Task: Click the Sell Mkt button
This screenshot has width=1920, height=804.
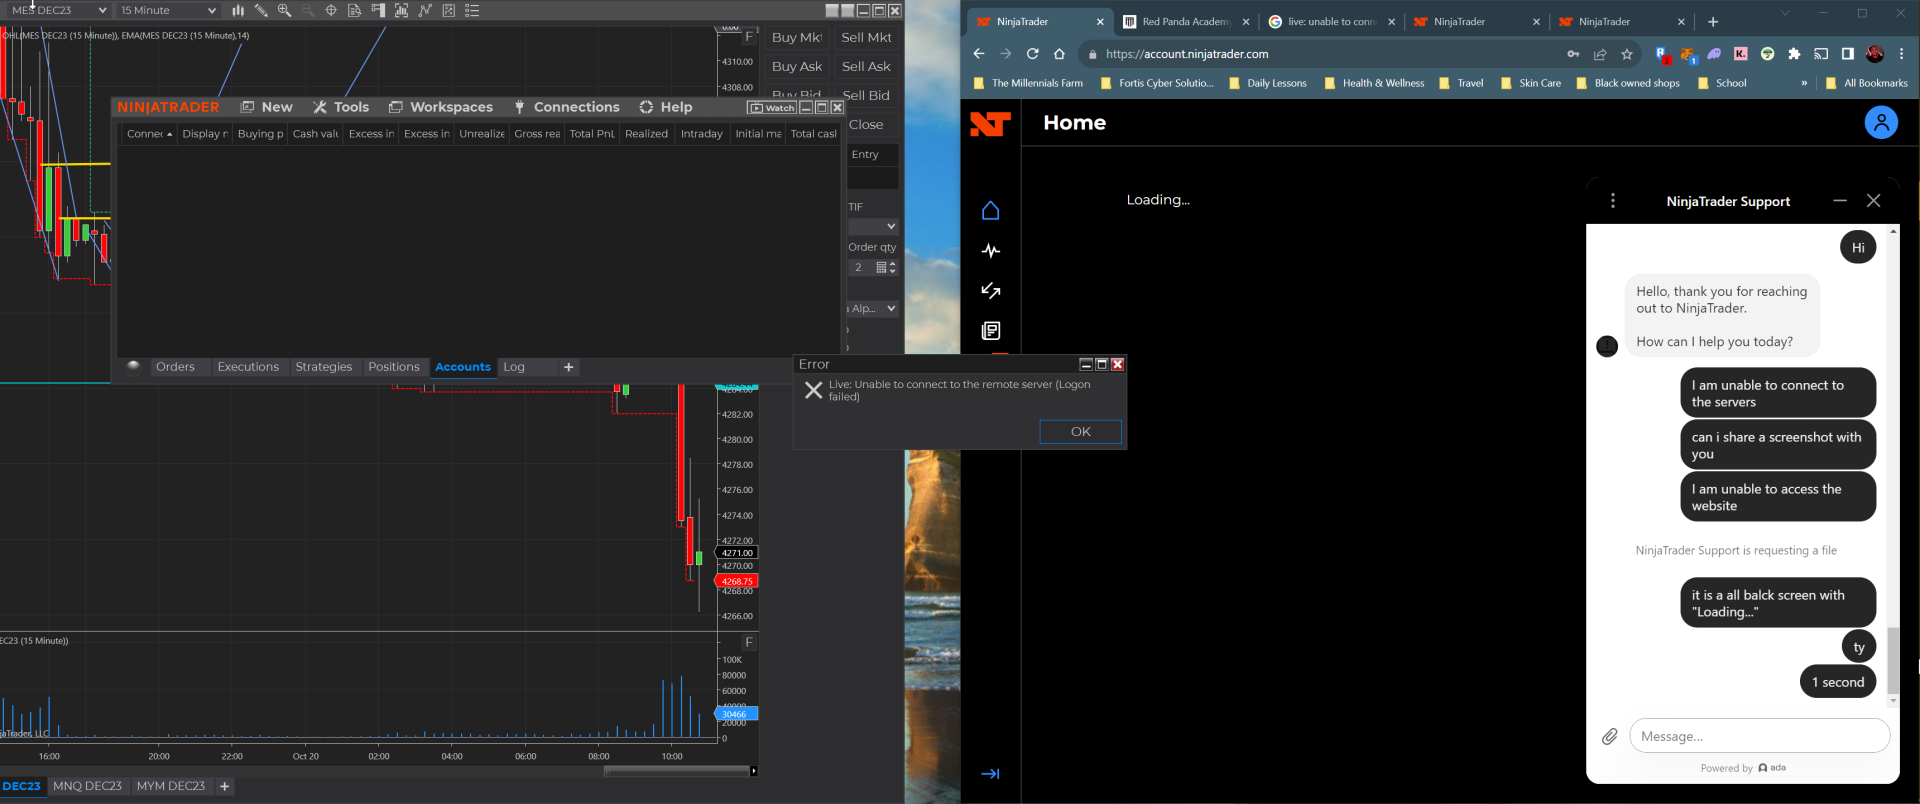Action: click(x=866, y=37)
